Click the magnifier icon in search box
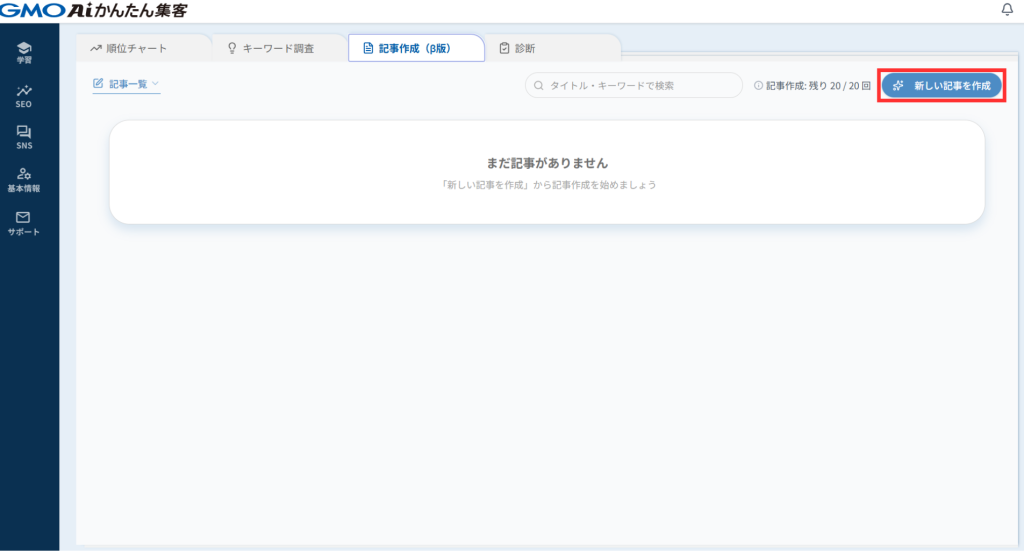The width and height of the screenshot is (1024, 552). (x=540, y=86)
